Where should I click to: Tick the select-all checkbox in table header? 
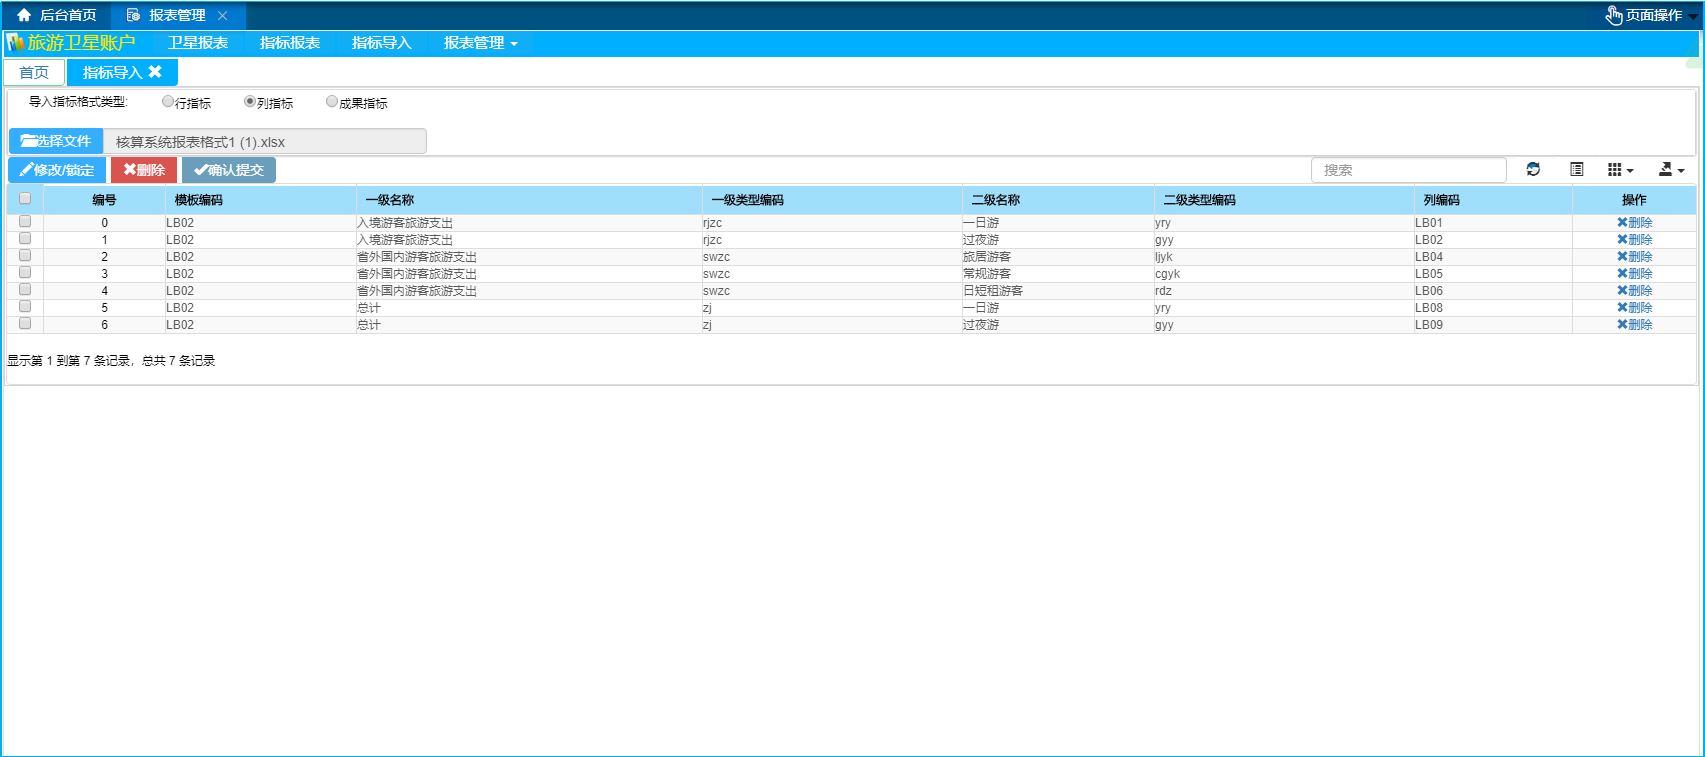pyautogui.click(x=25, y=199)
